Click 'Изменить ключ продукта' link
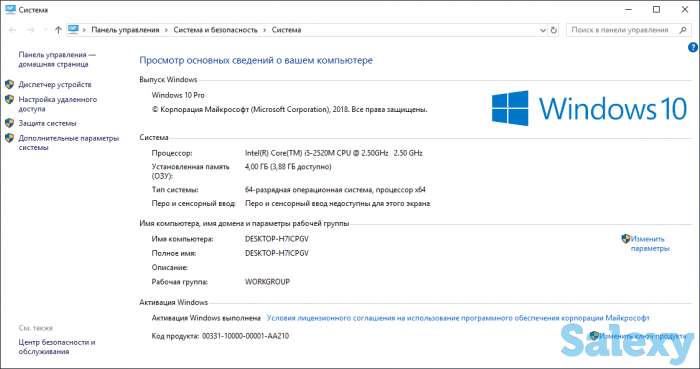The image size is (700, 369). tap(642, 336)
